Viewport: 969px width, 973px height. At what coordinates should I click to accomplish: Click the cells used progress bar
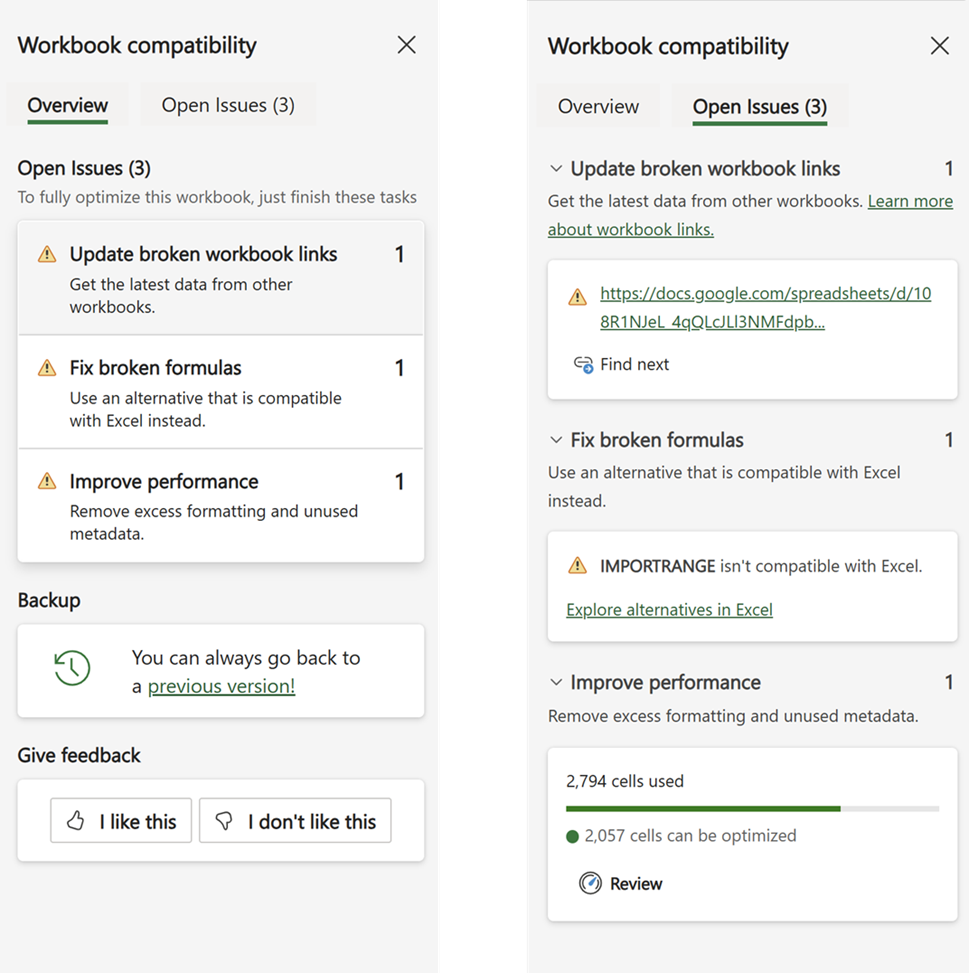(x=752, y=809)
